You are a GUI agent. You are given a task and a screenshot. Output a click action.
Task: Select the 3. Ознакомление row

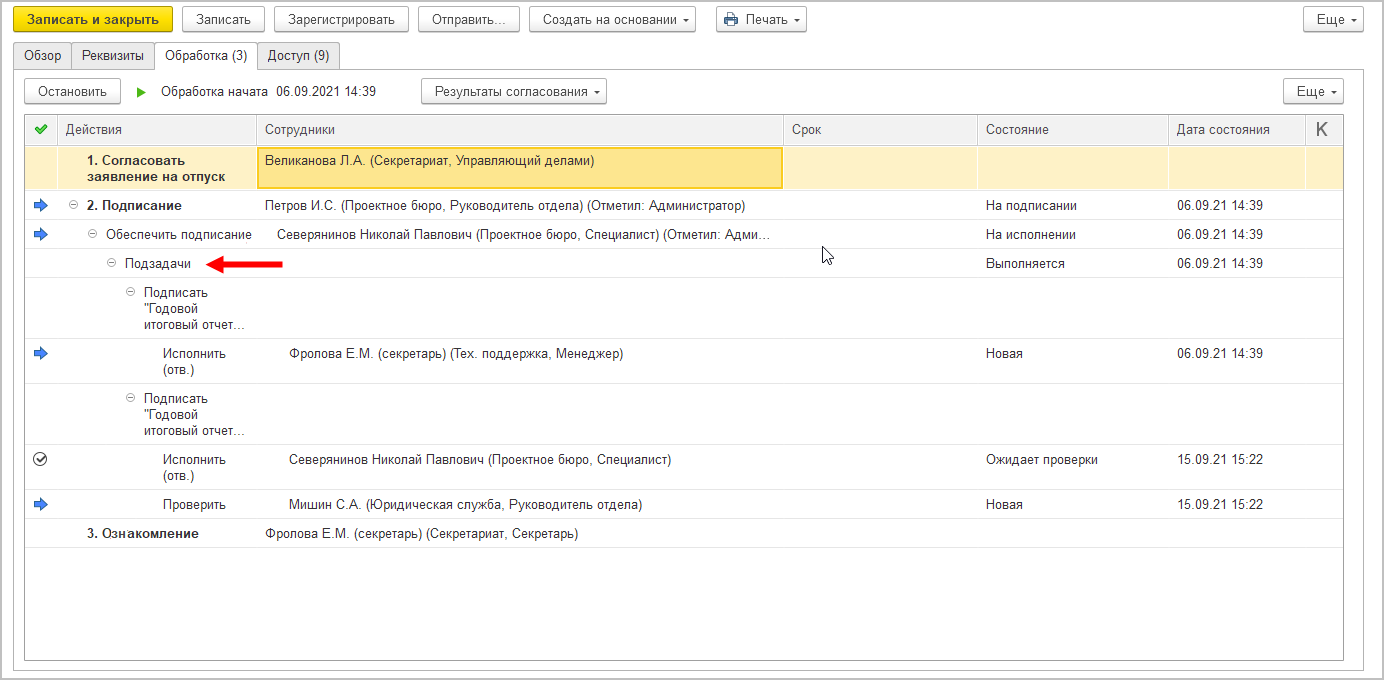143,533
